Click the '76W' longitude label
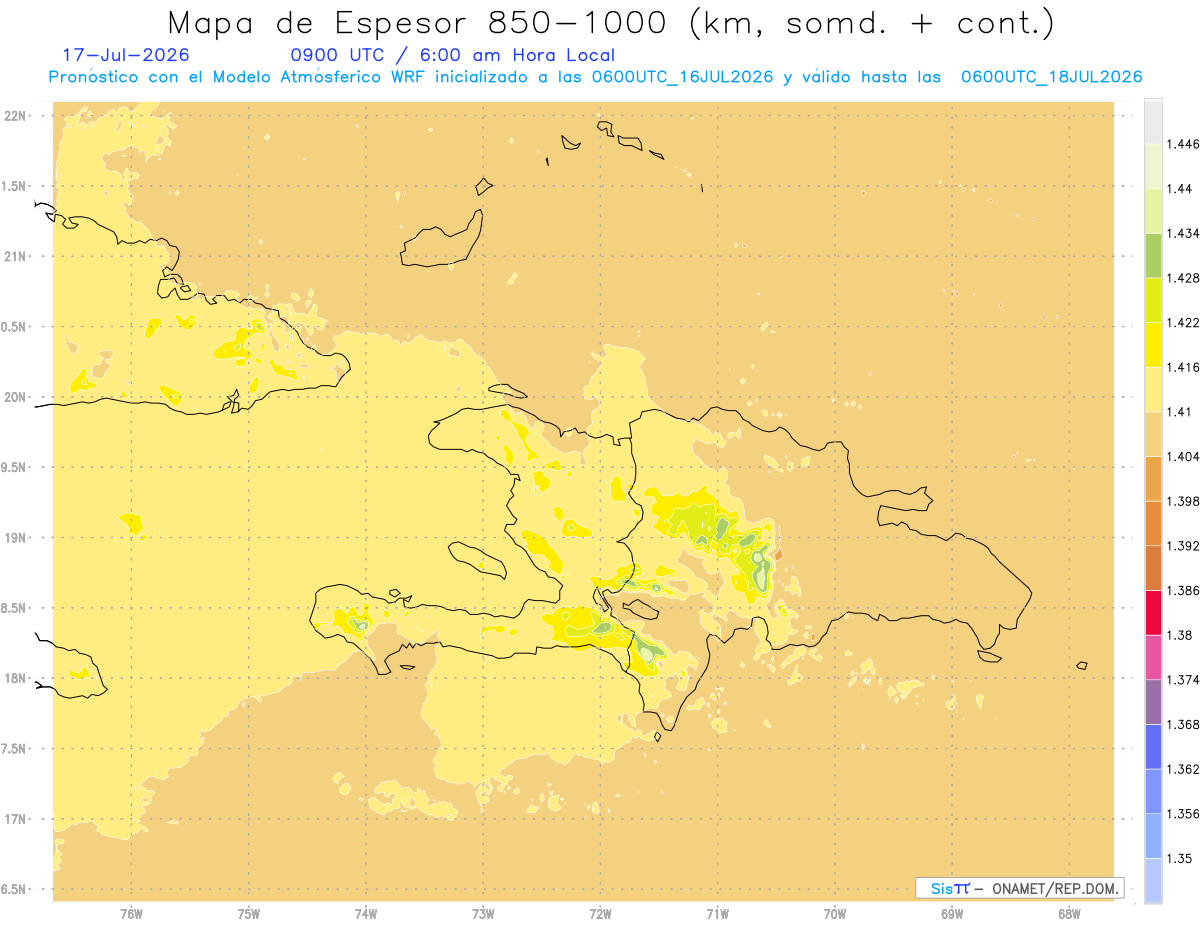This screenshot has width=1200, height=927. pyautogui.click(x=131, y=914)
